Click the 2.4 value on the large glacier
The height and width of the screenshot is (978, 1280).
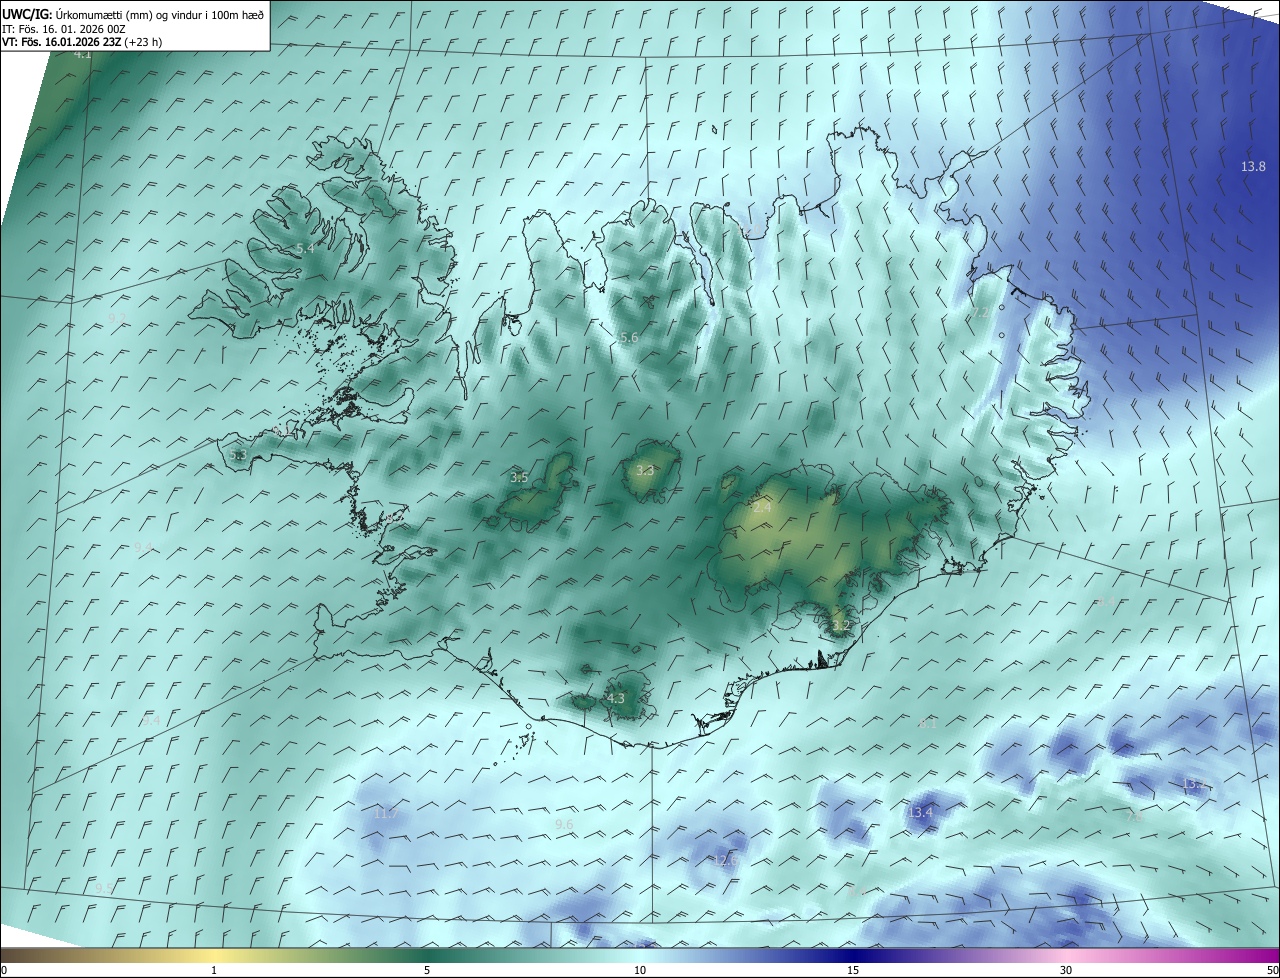[762, 508]
